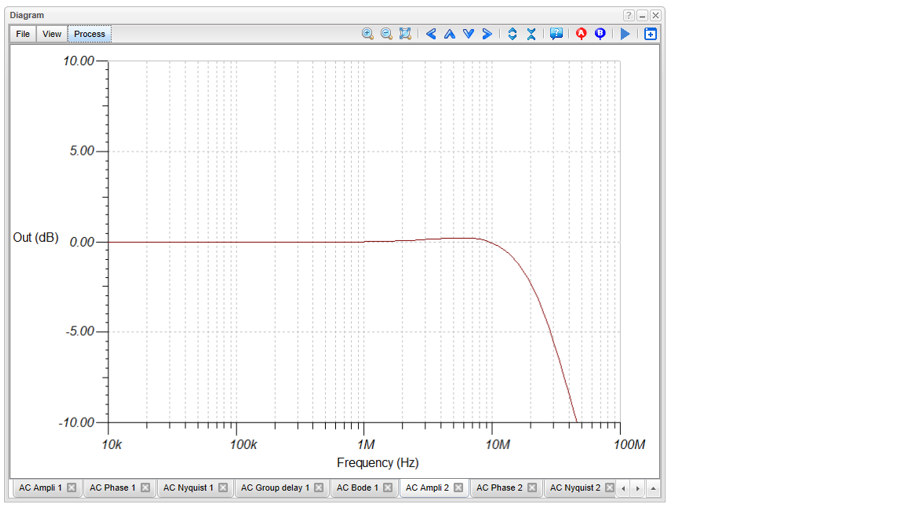Compress the vertical scale of the plot
The image size is (918, 520).
click(531, 34)
